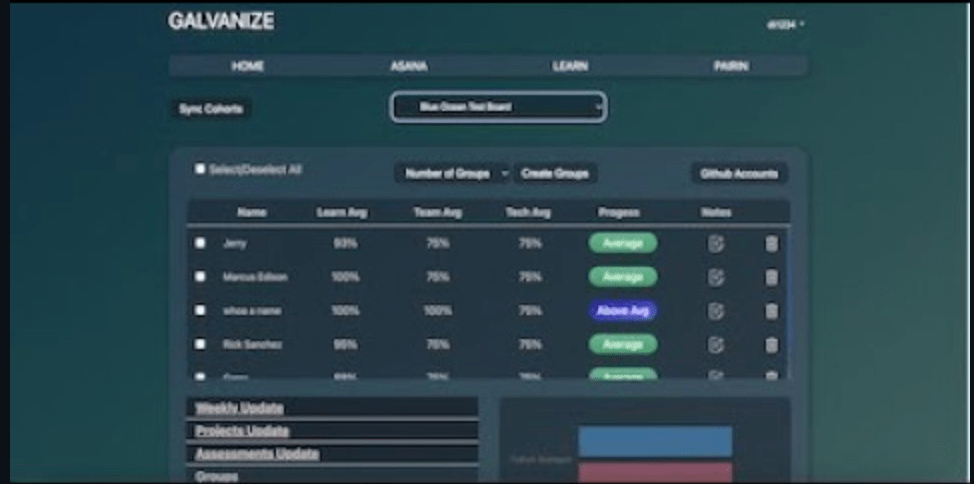Viewport: 974px width, 484px height.
Task: Click the blue bar in the chart
Action: (x=654, y=441)
